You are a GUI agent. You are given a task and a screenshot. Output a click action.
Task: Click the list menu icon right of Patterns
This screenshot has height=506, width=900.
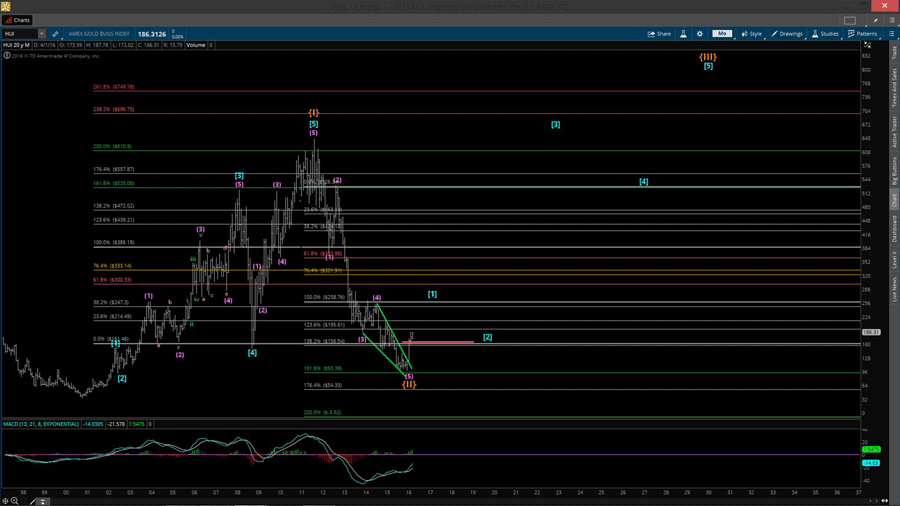click(891, 34)
